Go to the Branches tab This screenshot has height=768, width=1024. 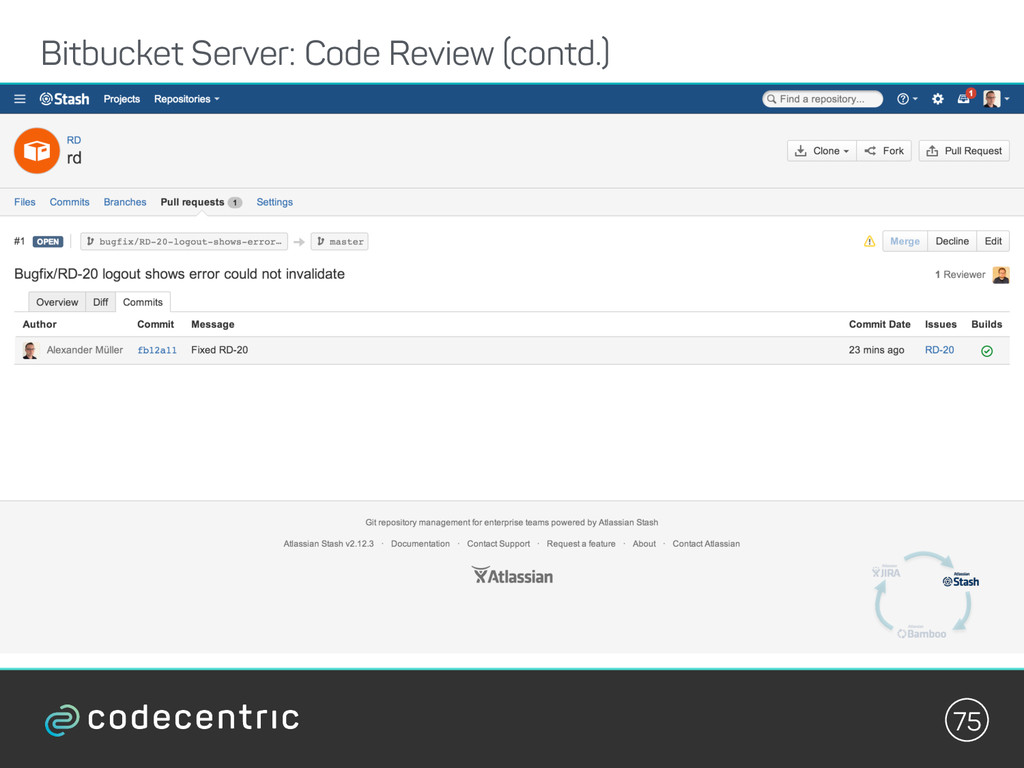point(125,202)
